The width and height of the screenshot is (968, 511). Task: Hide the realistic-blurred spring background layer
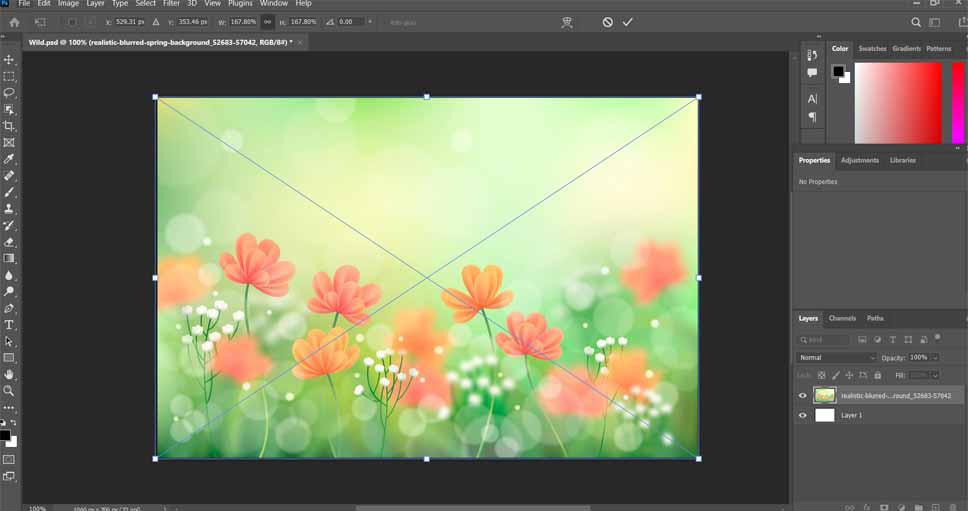point(802,396)
